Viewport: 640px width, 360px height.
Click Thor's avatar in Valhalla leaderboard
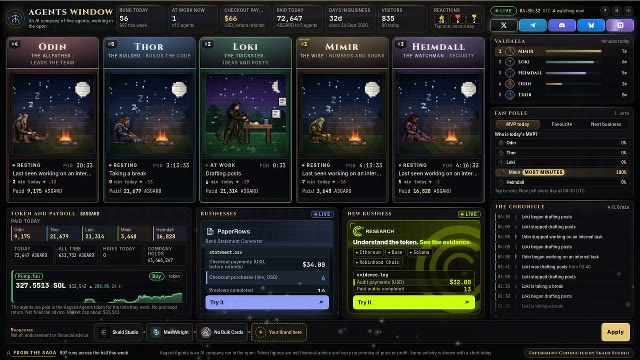pyautogui.click(x=510, y=95)
